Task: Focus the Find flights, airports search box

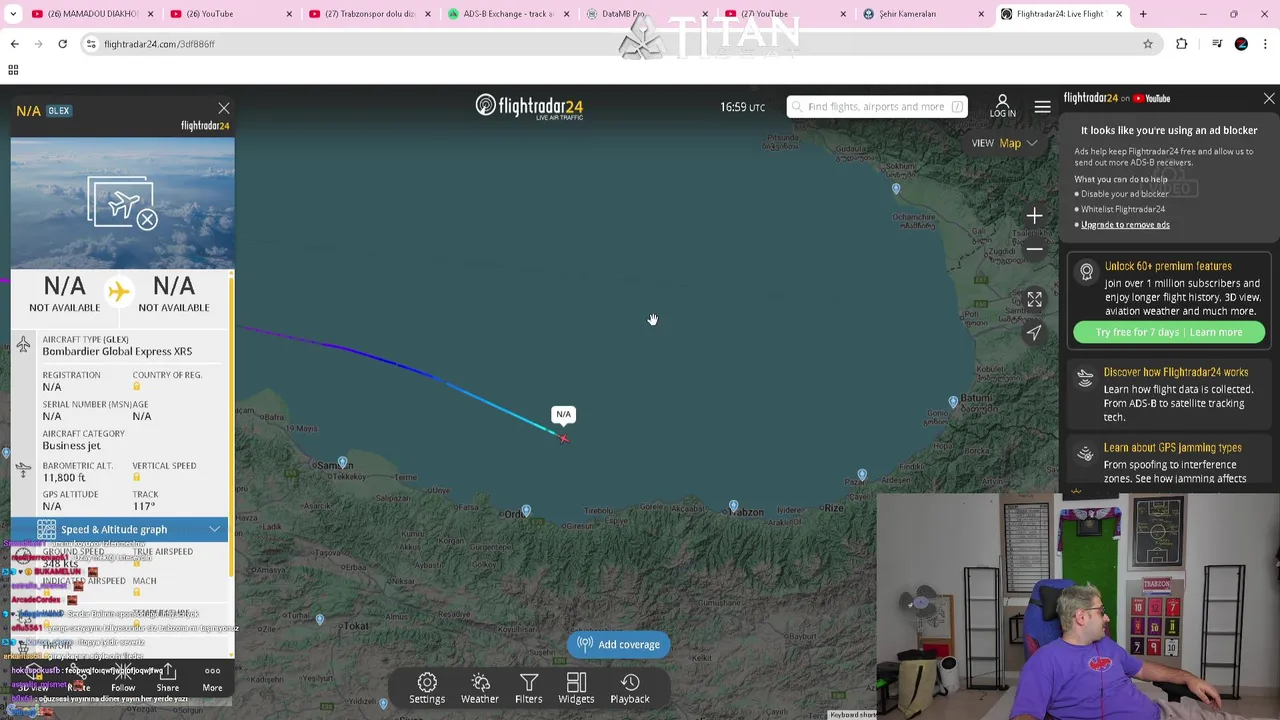Action: pyautogui.click(x=876, y=107)
